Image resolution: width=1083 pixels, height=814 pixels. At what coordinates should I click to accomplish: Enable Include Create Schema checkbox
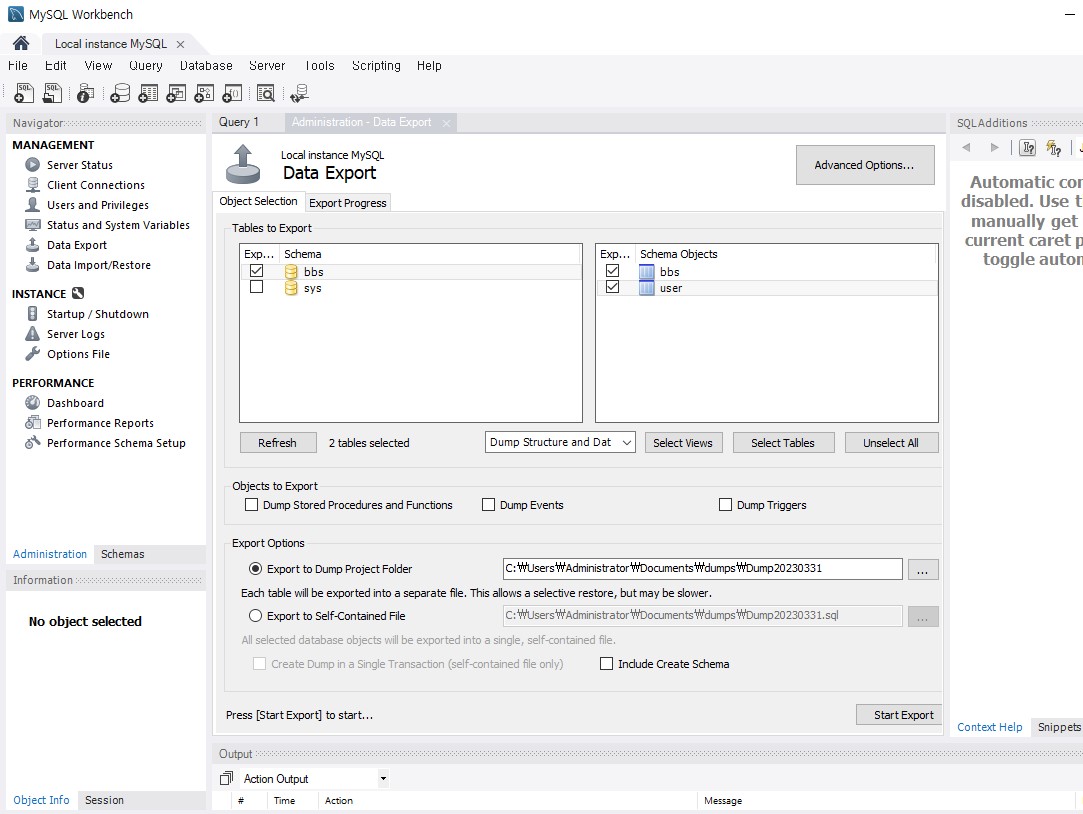coord(606,663)
